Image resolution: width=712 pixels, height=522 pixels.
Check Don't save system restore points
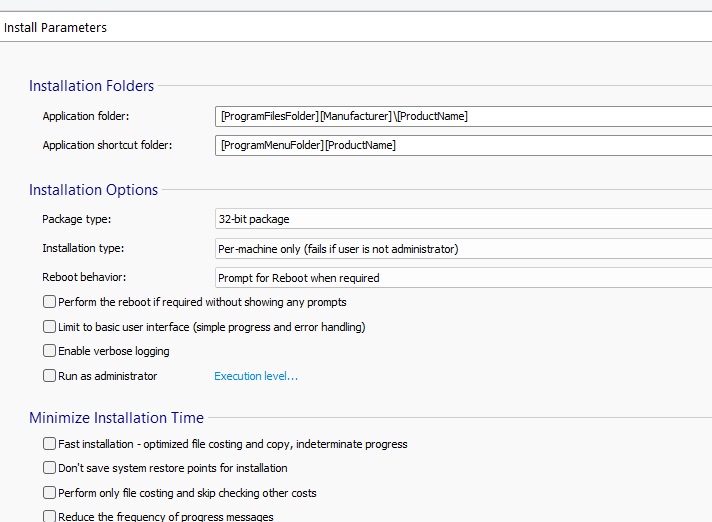[50, 468]
